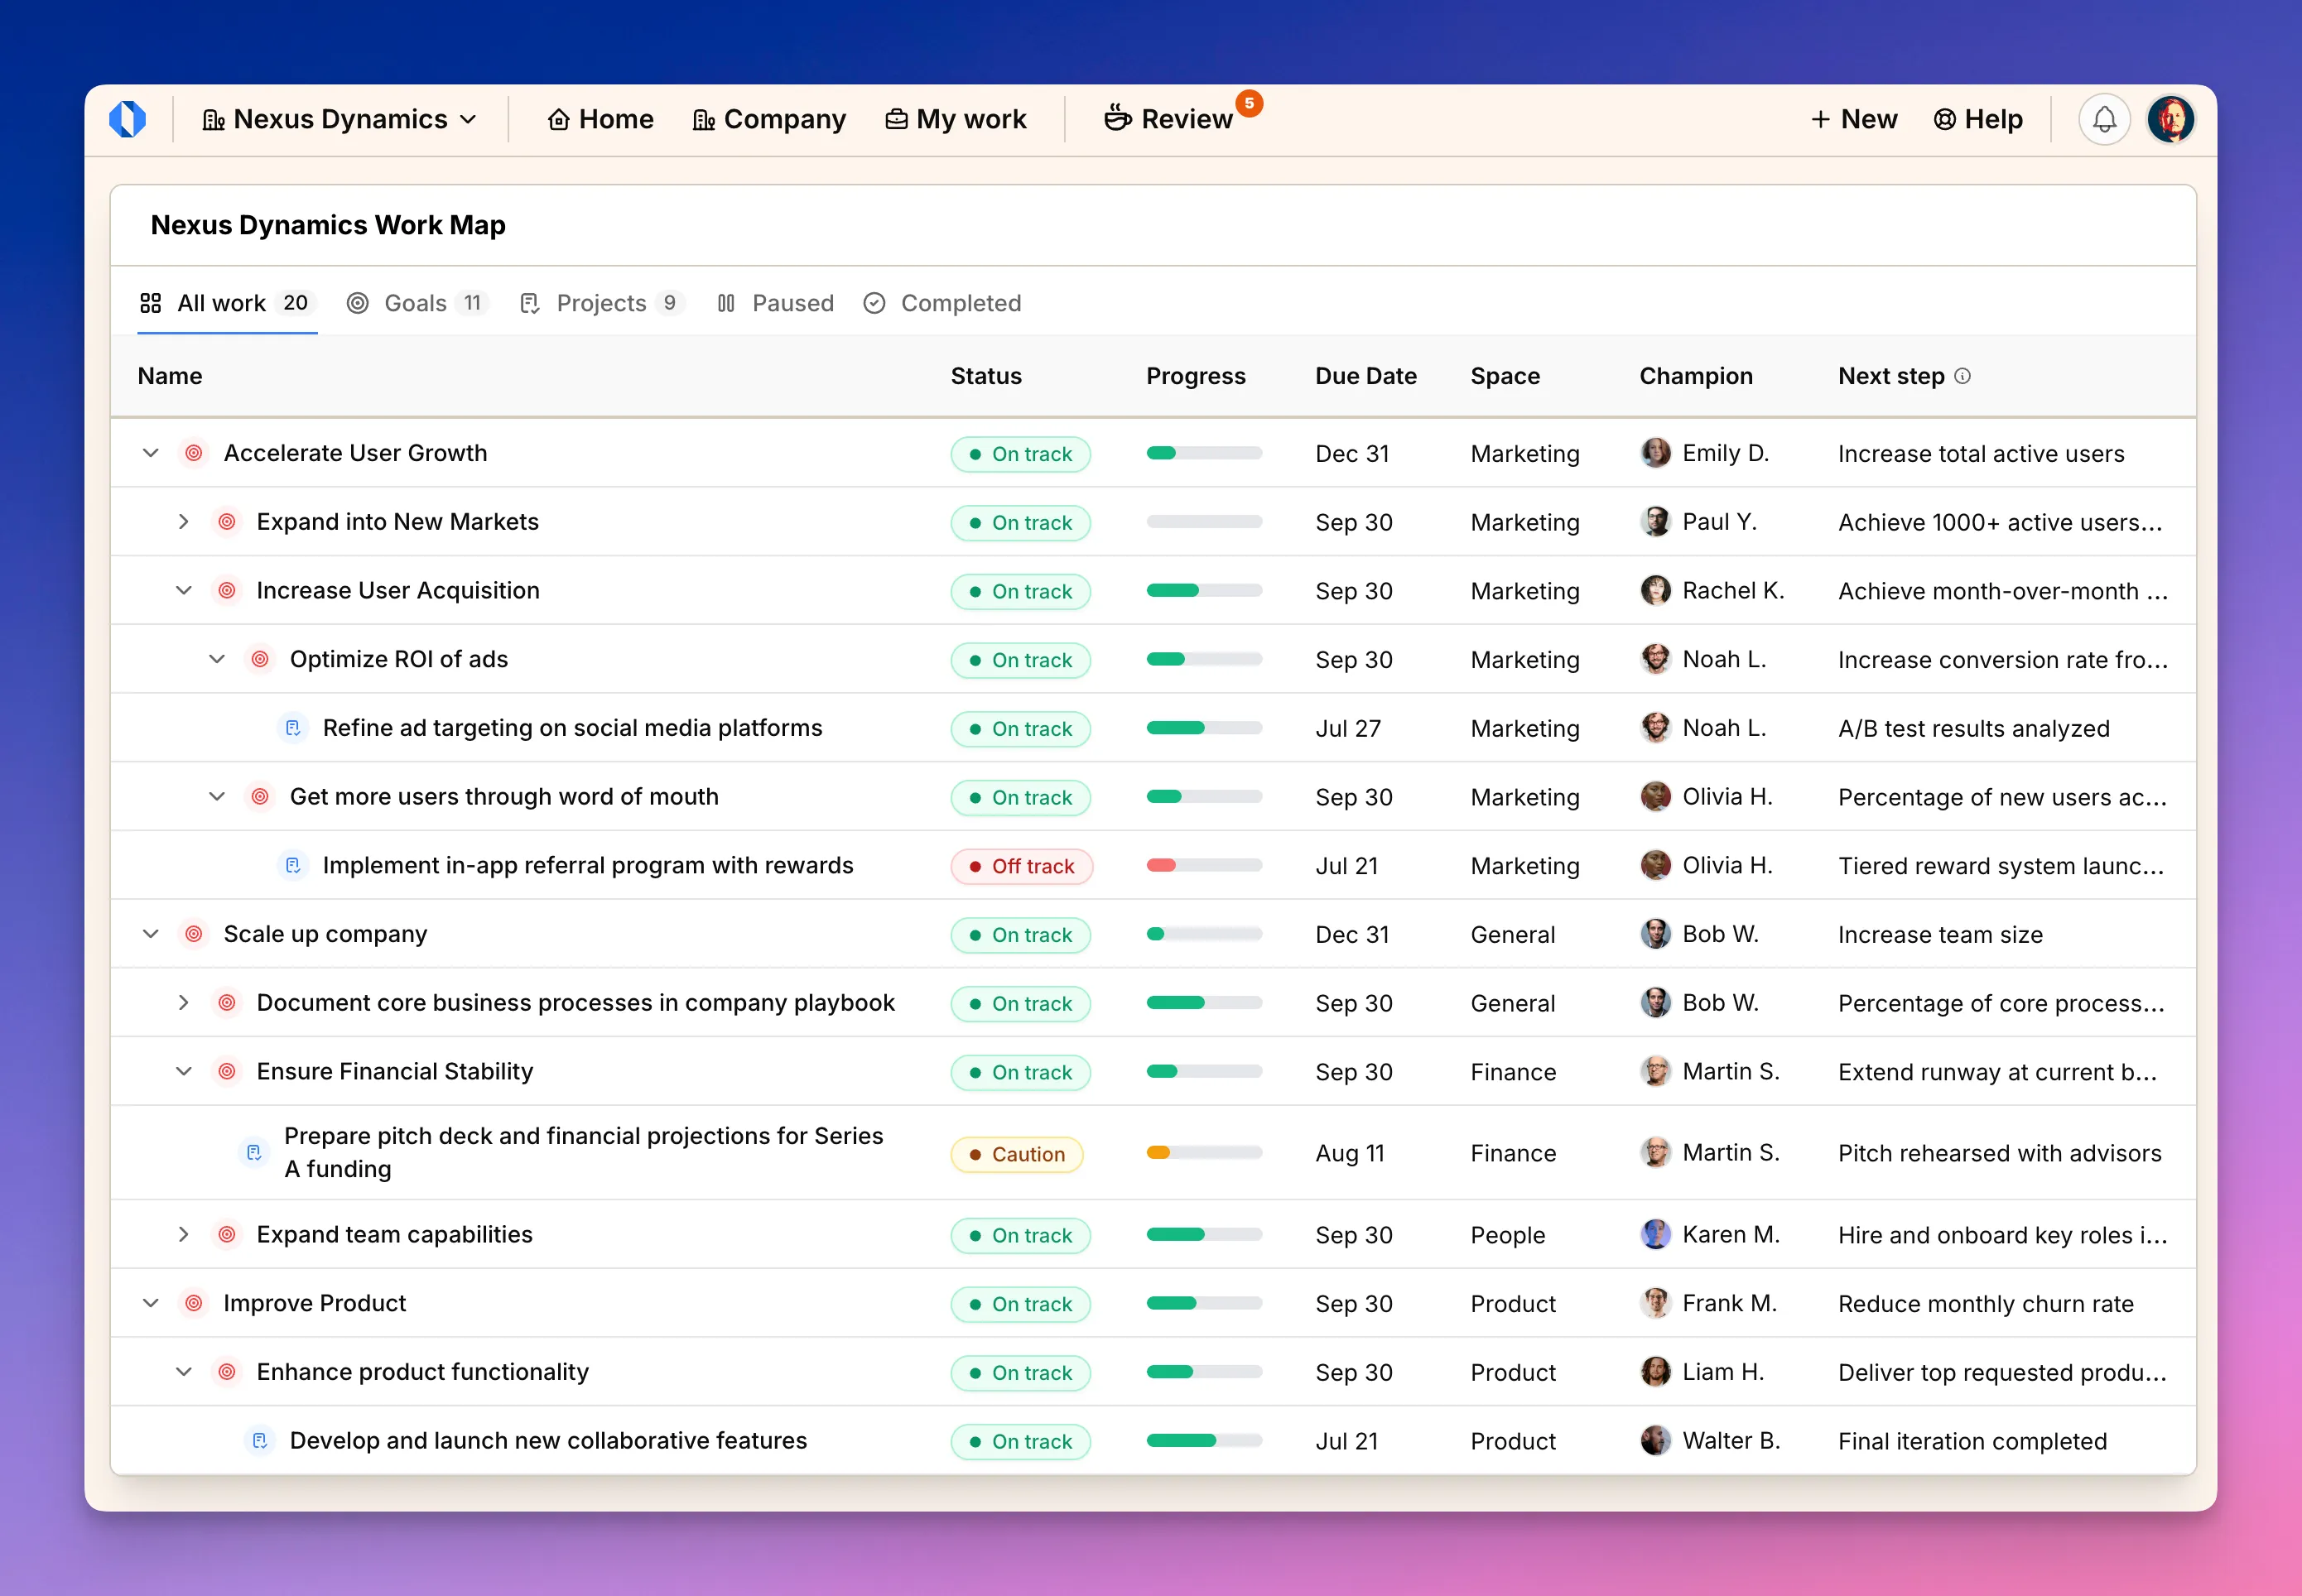Click the Off track status pill
The height and width of the screenshot is (1596, 2302).
[1021, 866]
